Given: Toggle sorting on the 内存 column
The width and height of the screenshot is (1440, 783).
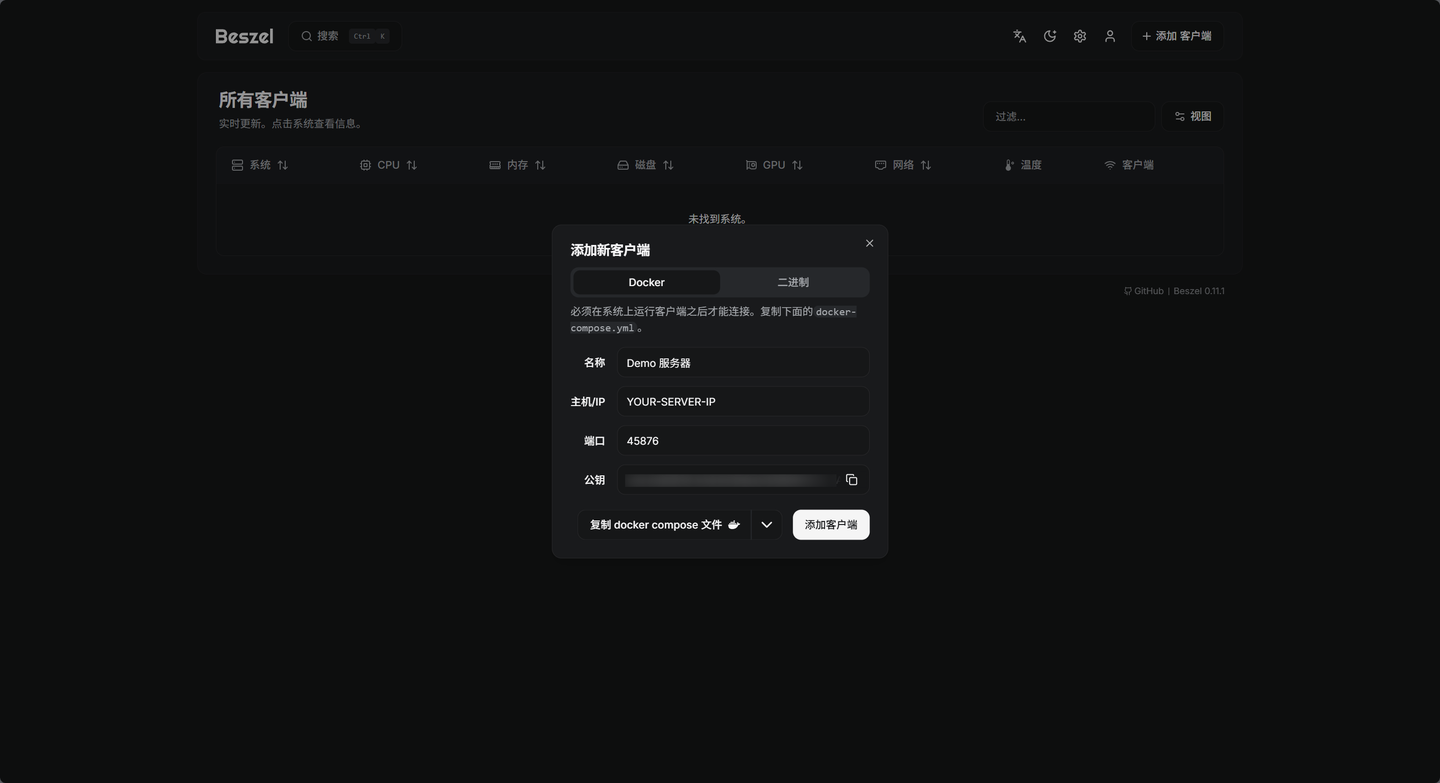Looking at the screenshot, I should pos(540,165).
